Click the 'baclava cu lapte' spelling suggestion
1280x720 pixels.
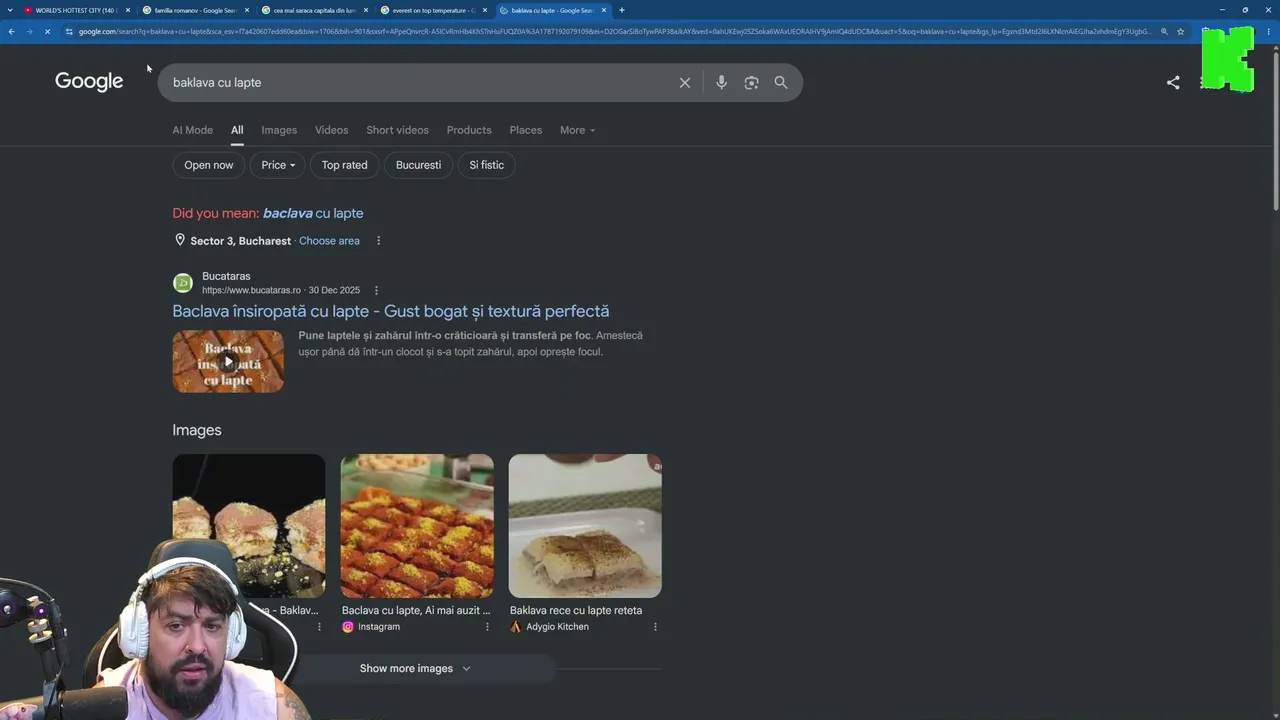click(x=313, y=213)
